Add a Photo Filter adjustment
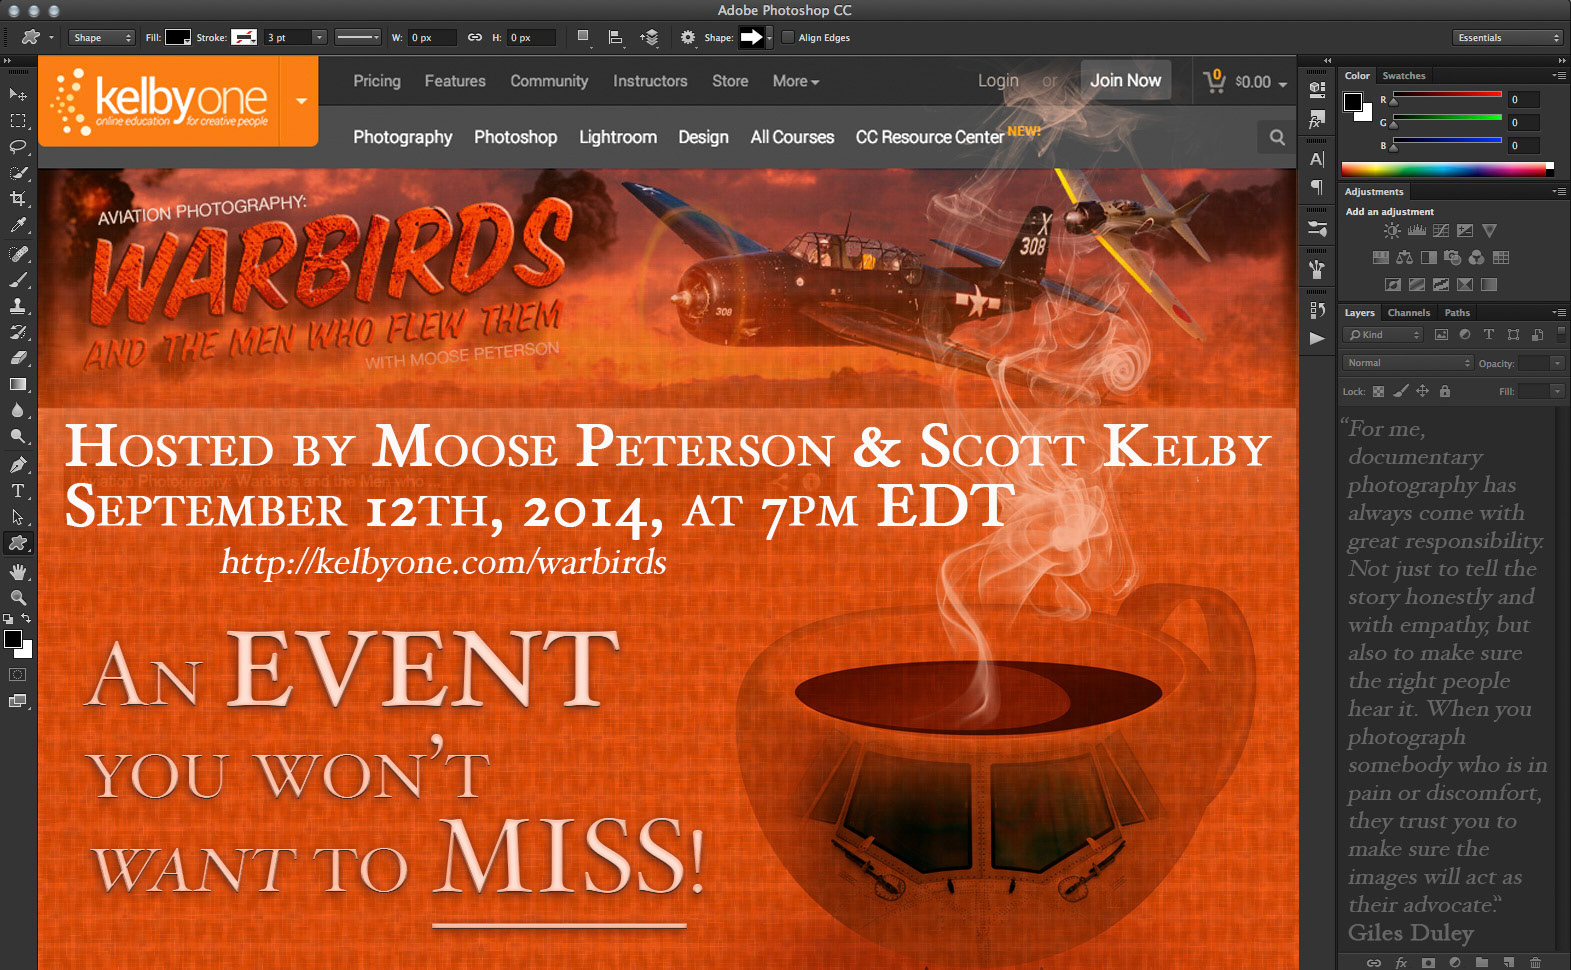The height and width of the screenshot is (970, 1571). click(x=1452, y=258)
